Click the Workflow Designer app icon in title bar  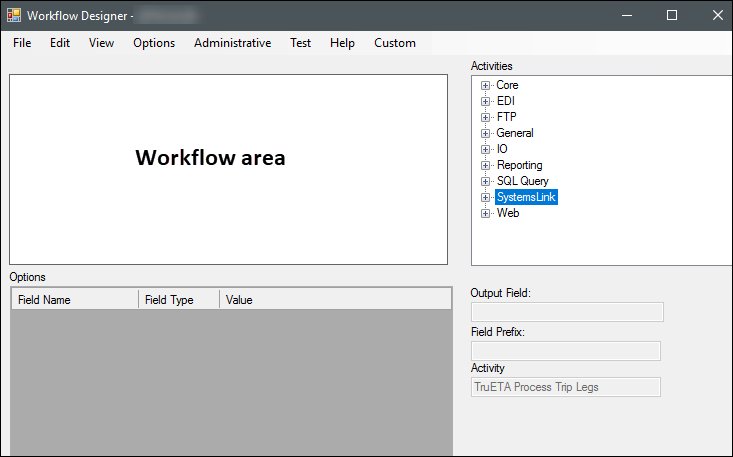click(x=14, y=15)
